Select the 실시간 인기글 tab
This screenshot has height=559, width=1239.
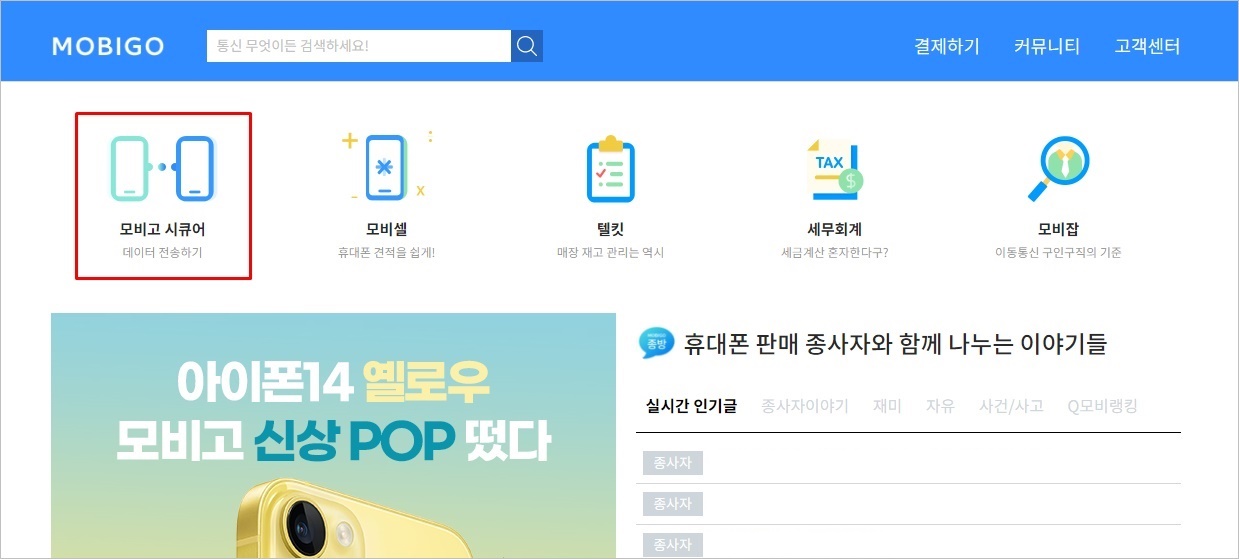click(691, 405)
